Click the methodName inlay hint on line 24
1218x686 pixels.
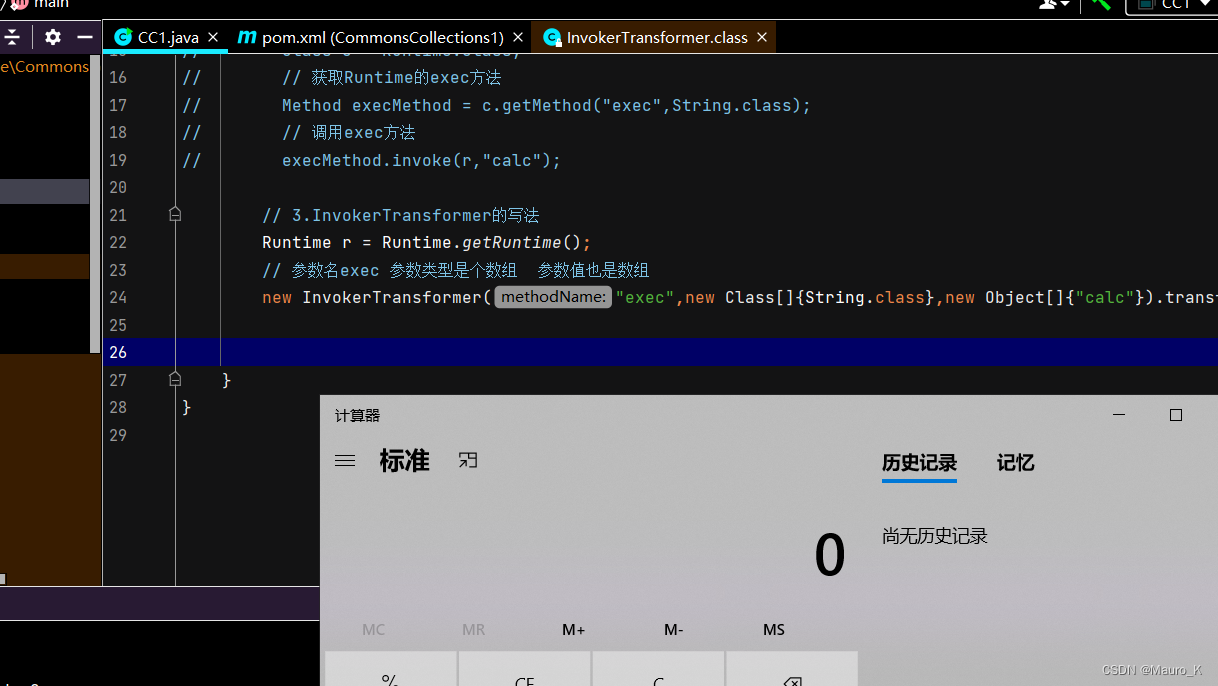[553, 297]
